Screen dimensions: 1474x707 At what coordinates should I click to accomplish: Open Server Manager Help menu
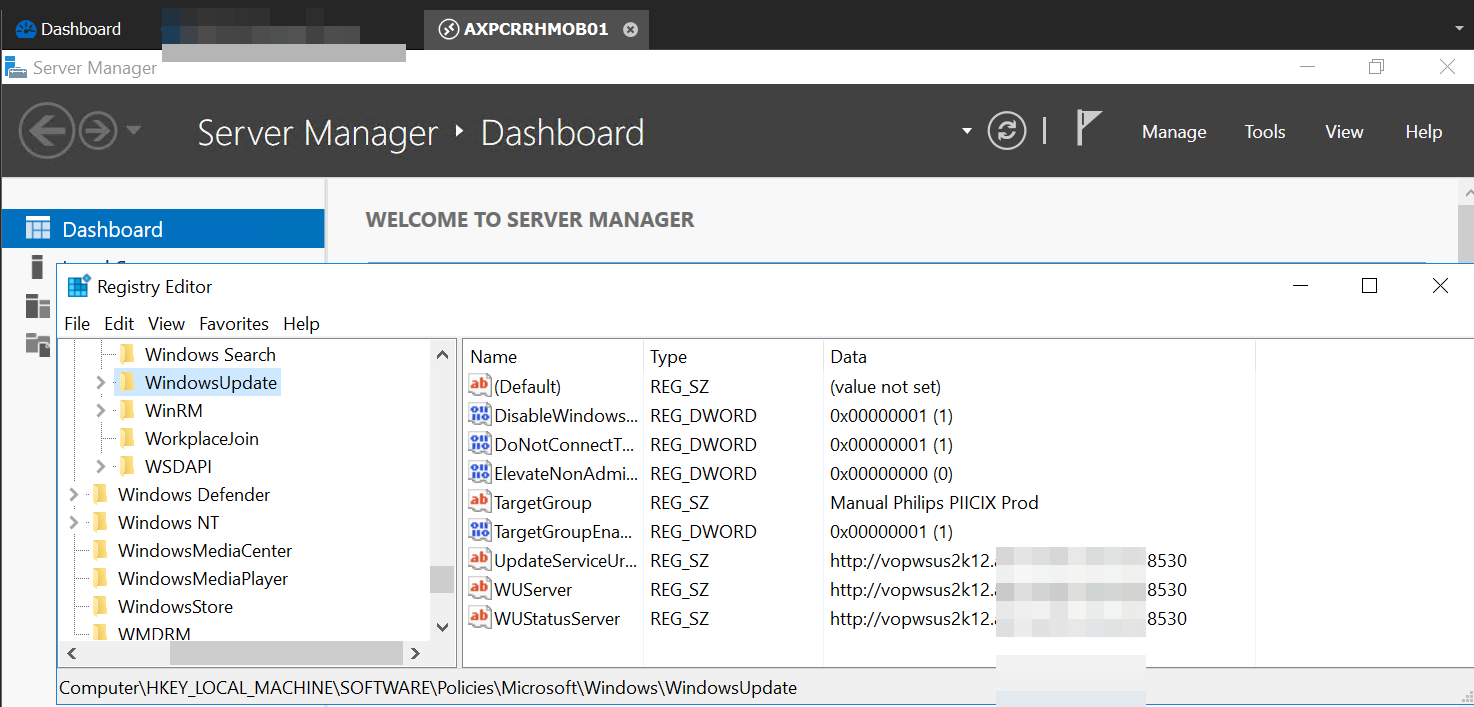[x=1424, y=132]
